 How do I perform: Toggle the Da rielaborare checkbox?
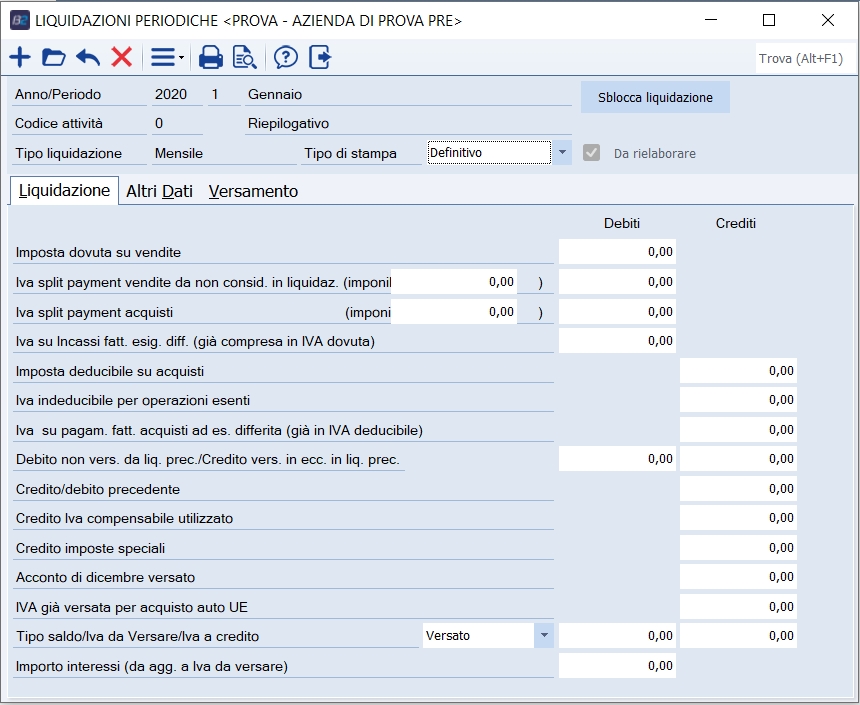pos(592,153)
